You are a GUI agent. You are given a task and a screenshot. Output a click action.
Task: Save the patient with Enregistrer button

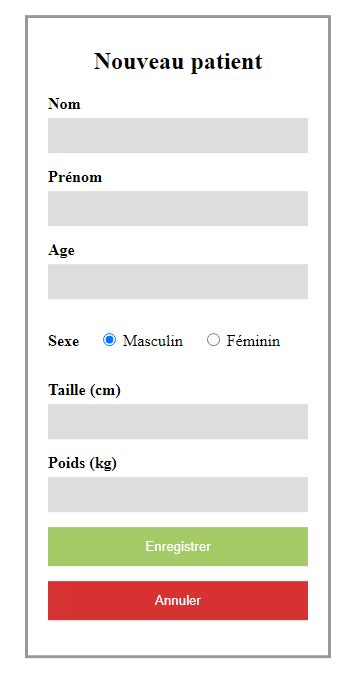178,546
